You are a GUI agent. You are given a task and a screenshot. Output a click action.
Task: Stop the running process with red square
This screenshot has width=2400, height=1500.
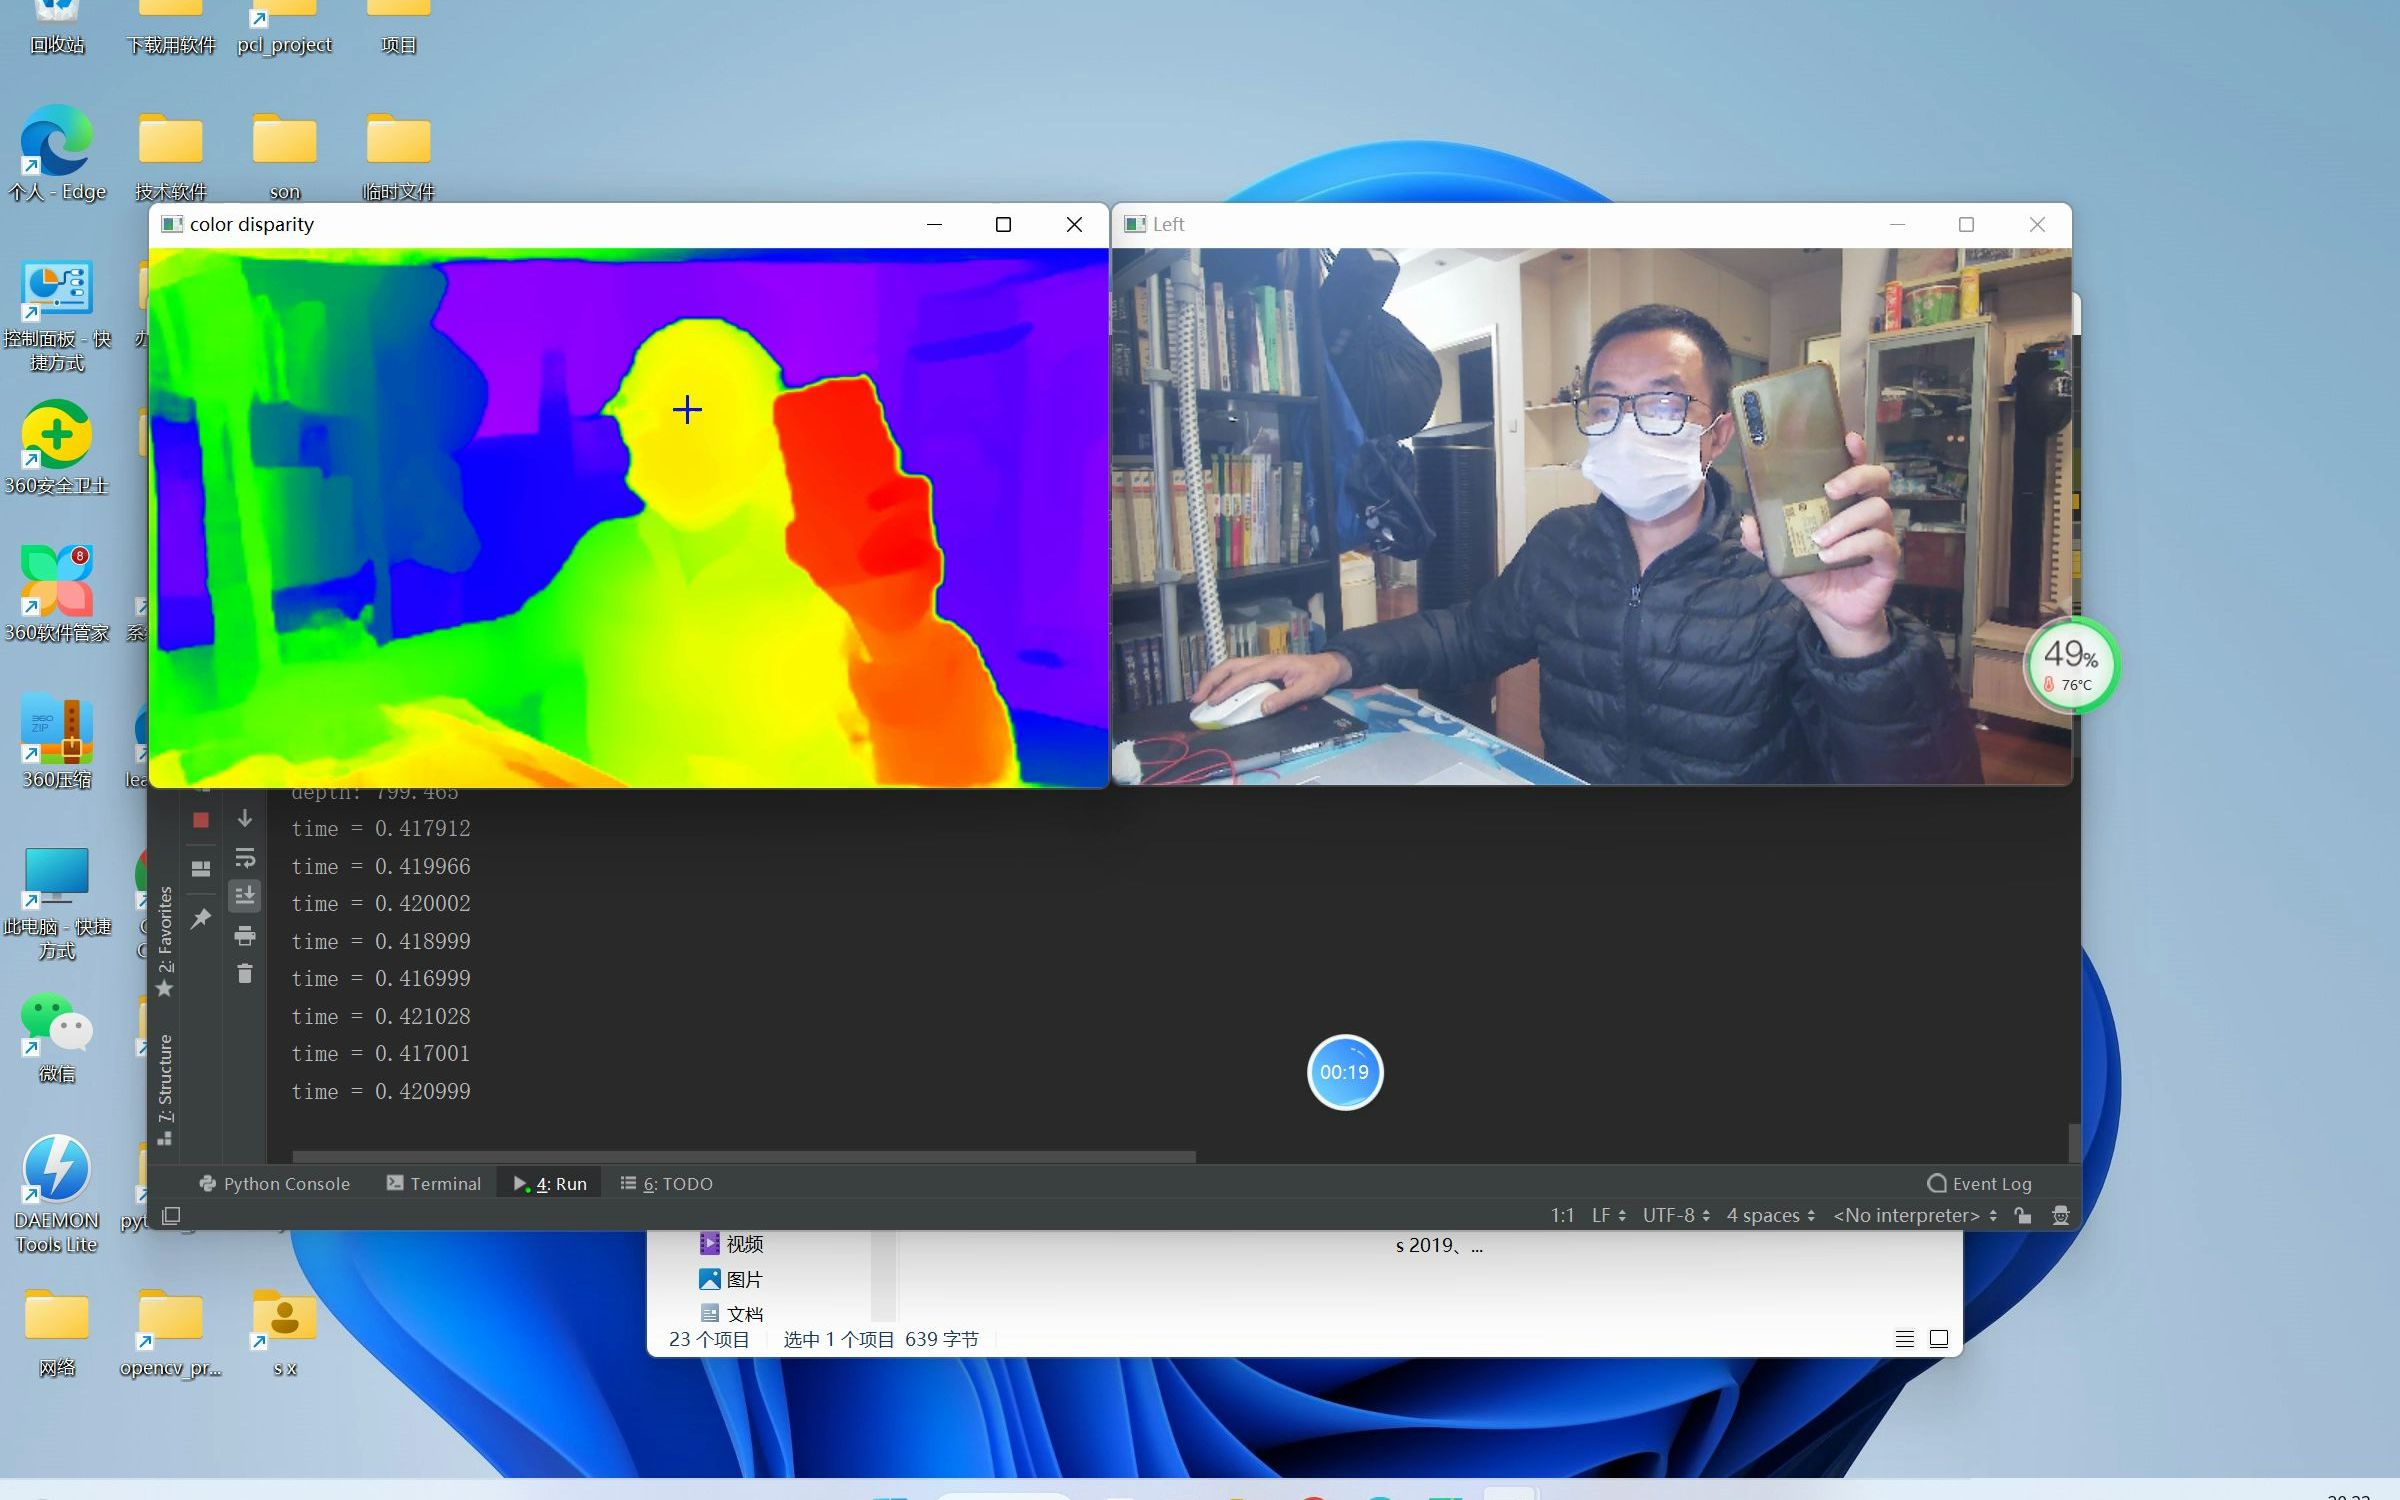[x=201, y=820]
